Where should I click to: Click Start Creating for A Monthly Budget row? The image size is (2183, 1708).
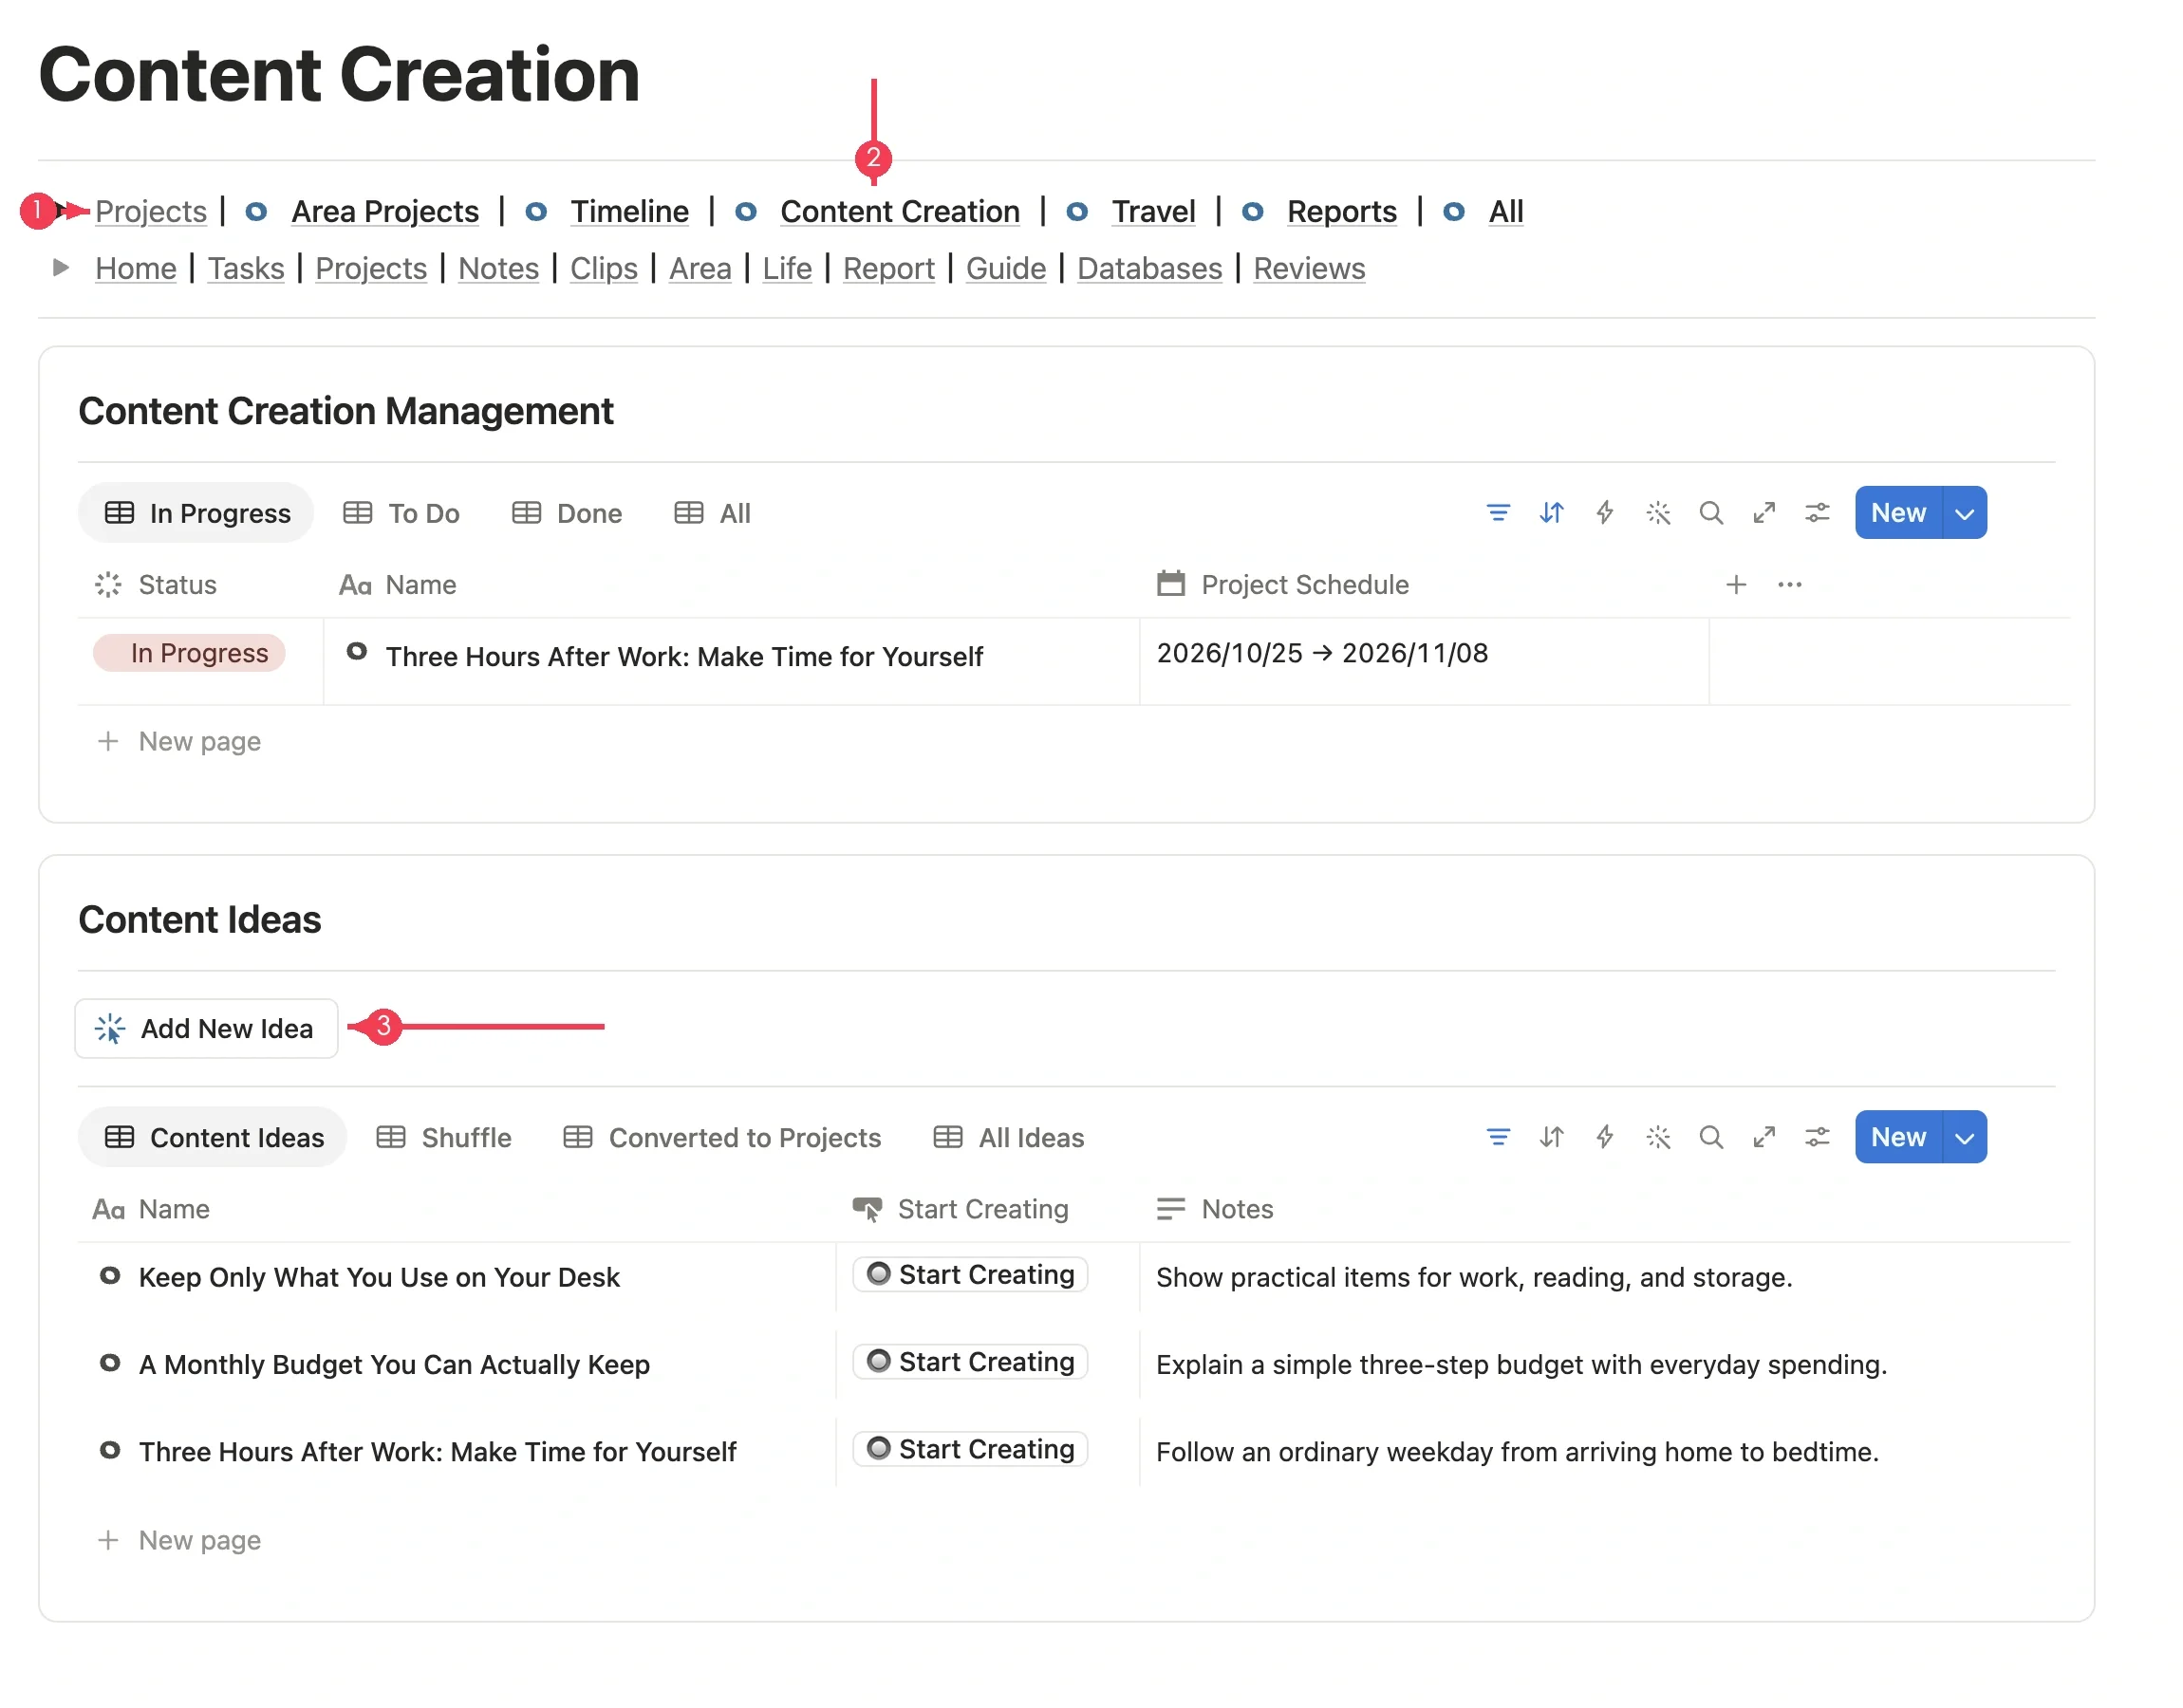(x=970, y=1362)
